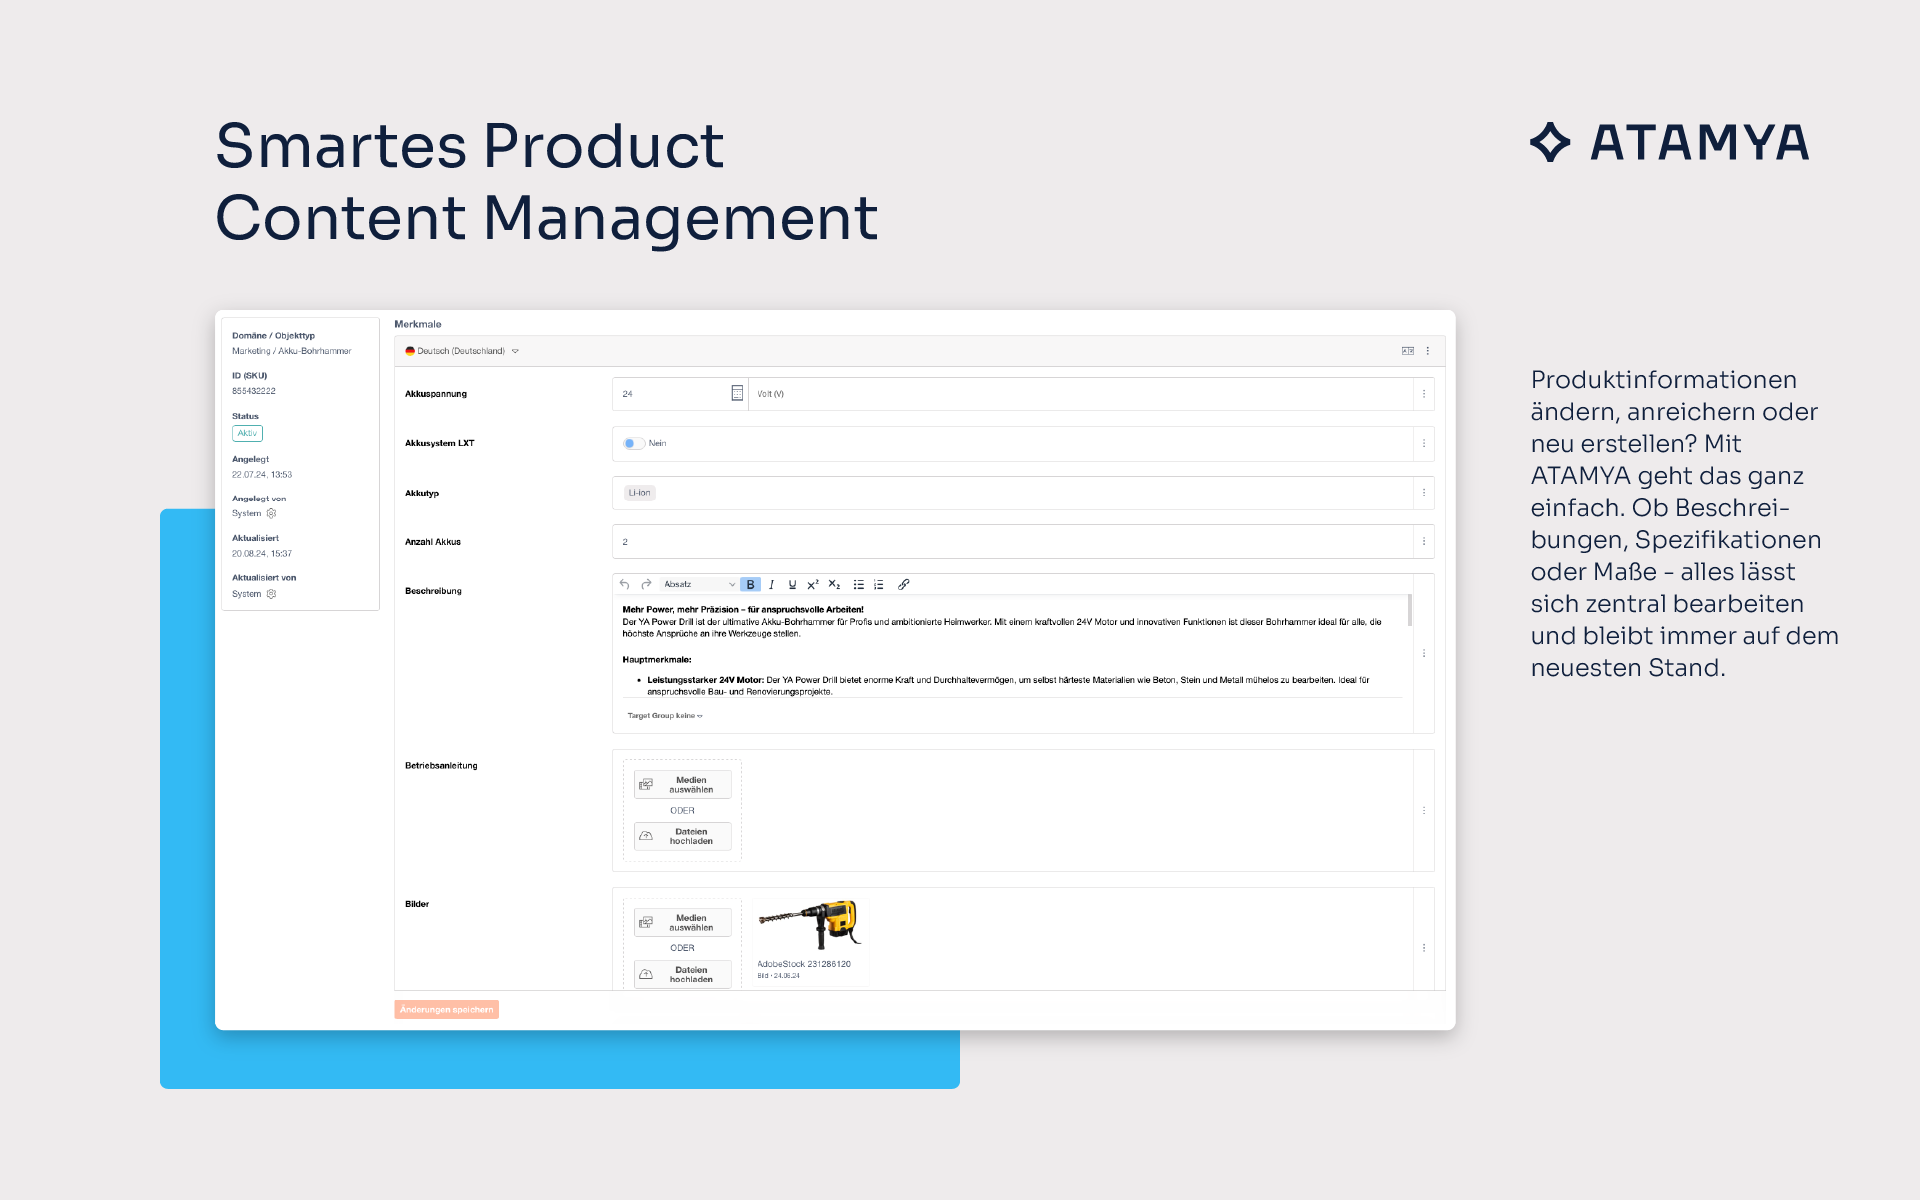The width and height of the screenshot is (1920, 1200).
Task: Open the Absatz paragraph style dropdown
Action: (x=698, y=584)
